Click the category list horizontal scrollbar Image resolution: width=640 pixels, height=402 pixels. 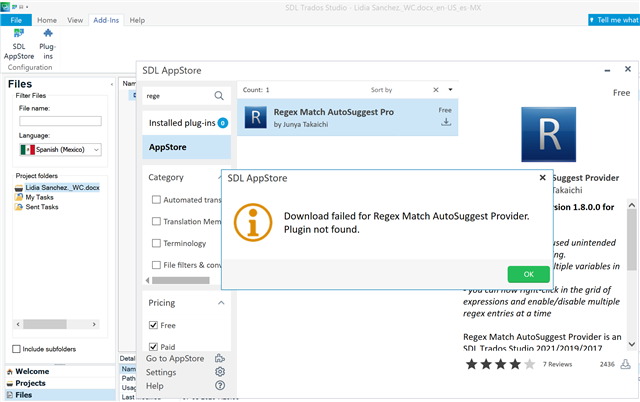tap(181, 280)
